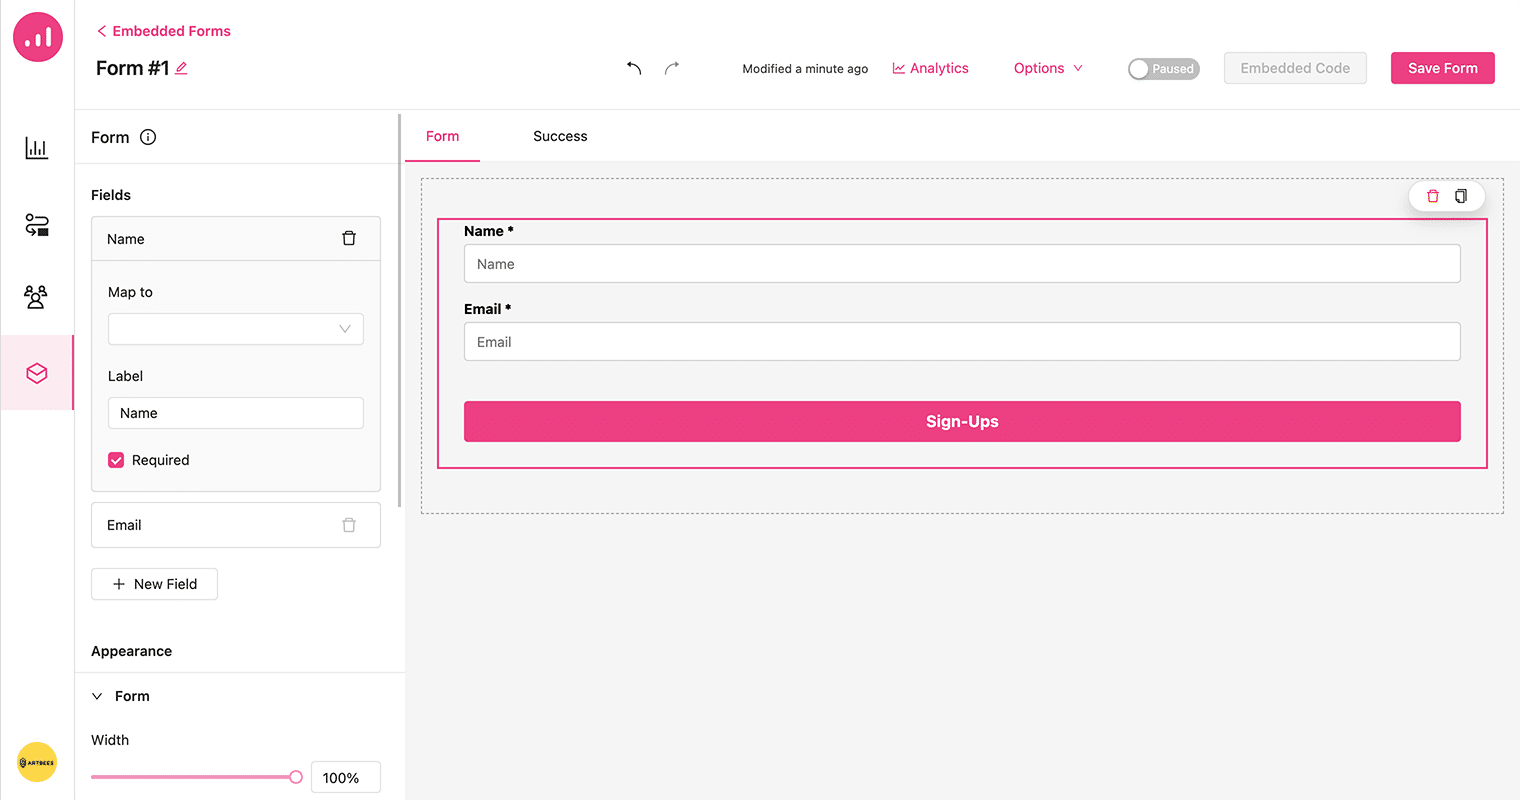1520x800 pixels.
Task: Click the Width slider handle
Action: tap(296, 777)
